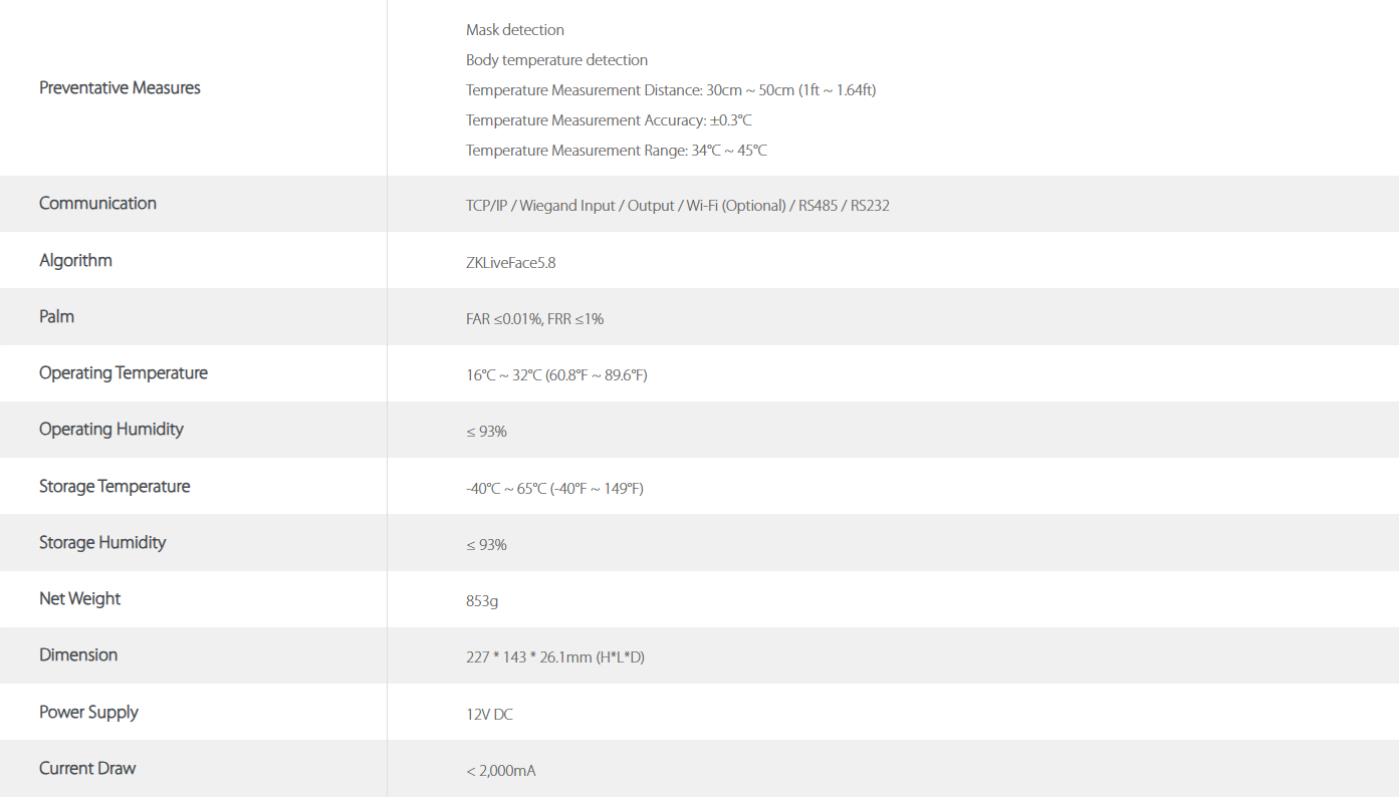Screen dimensions: 1400x800
Task: Select the Net Weight 853g value
Action: [x=481, y=602]
